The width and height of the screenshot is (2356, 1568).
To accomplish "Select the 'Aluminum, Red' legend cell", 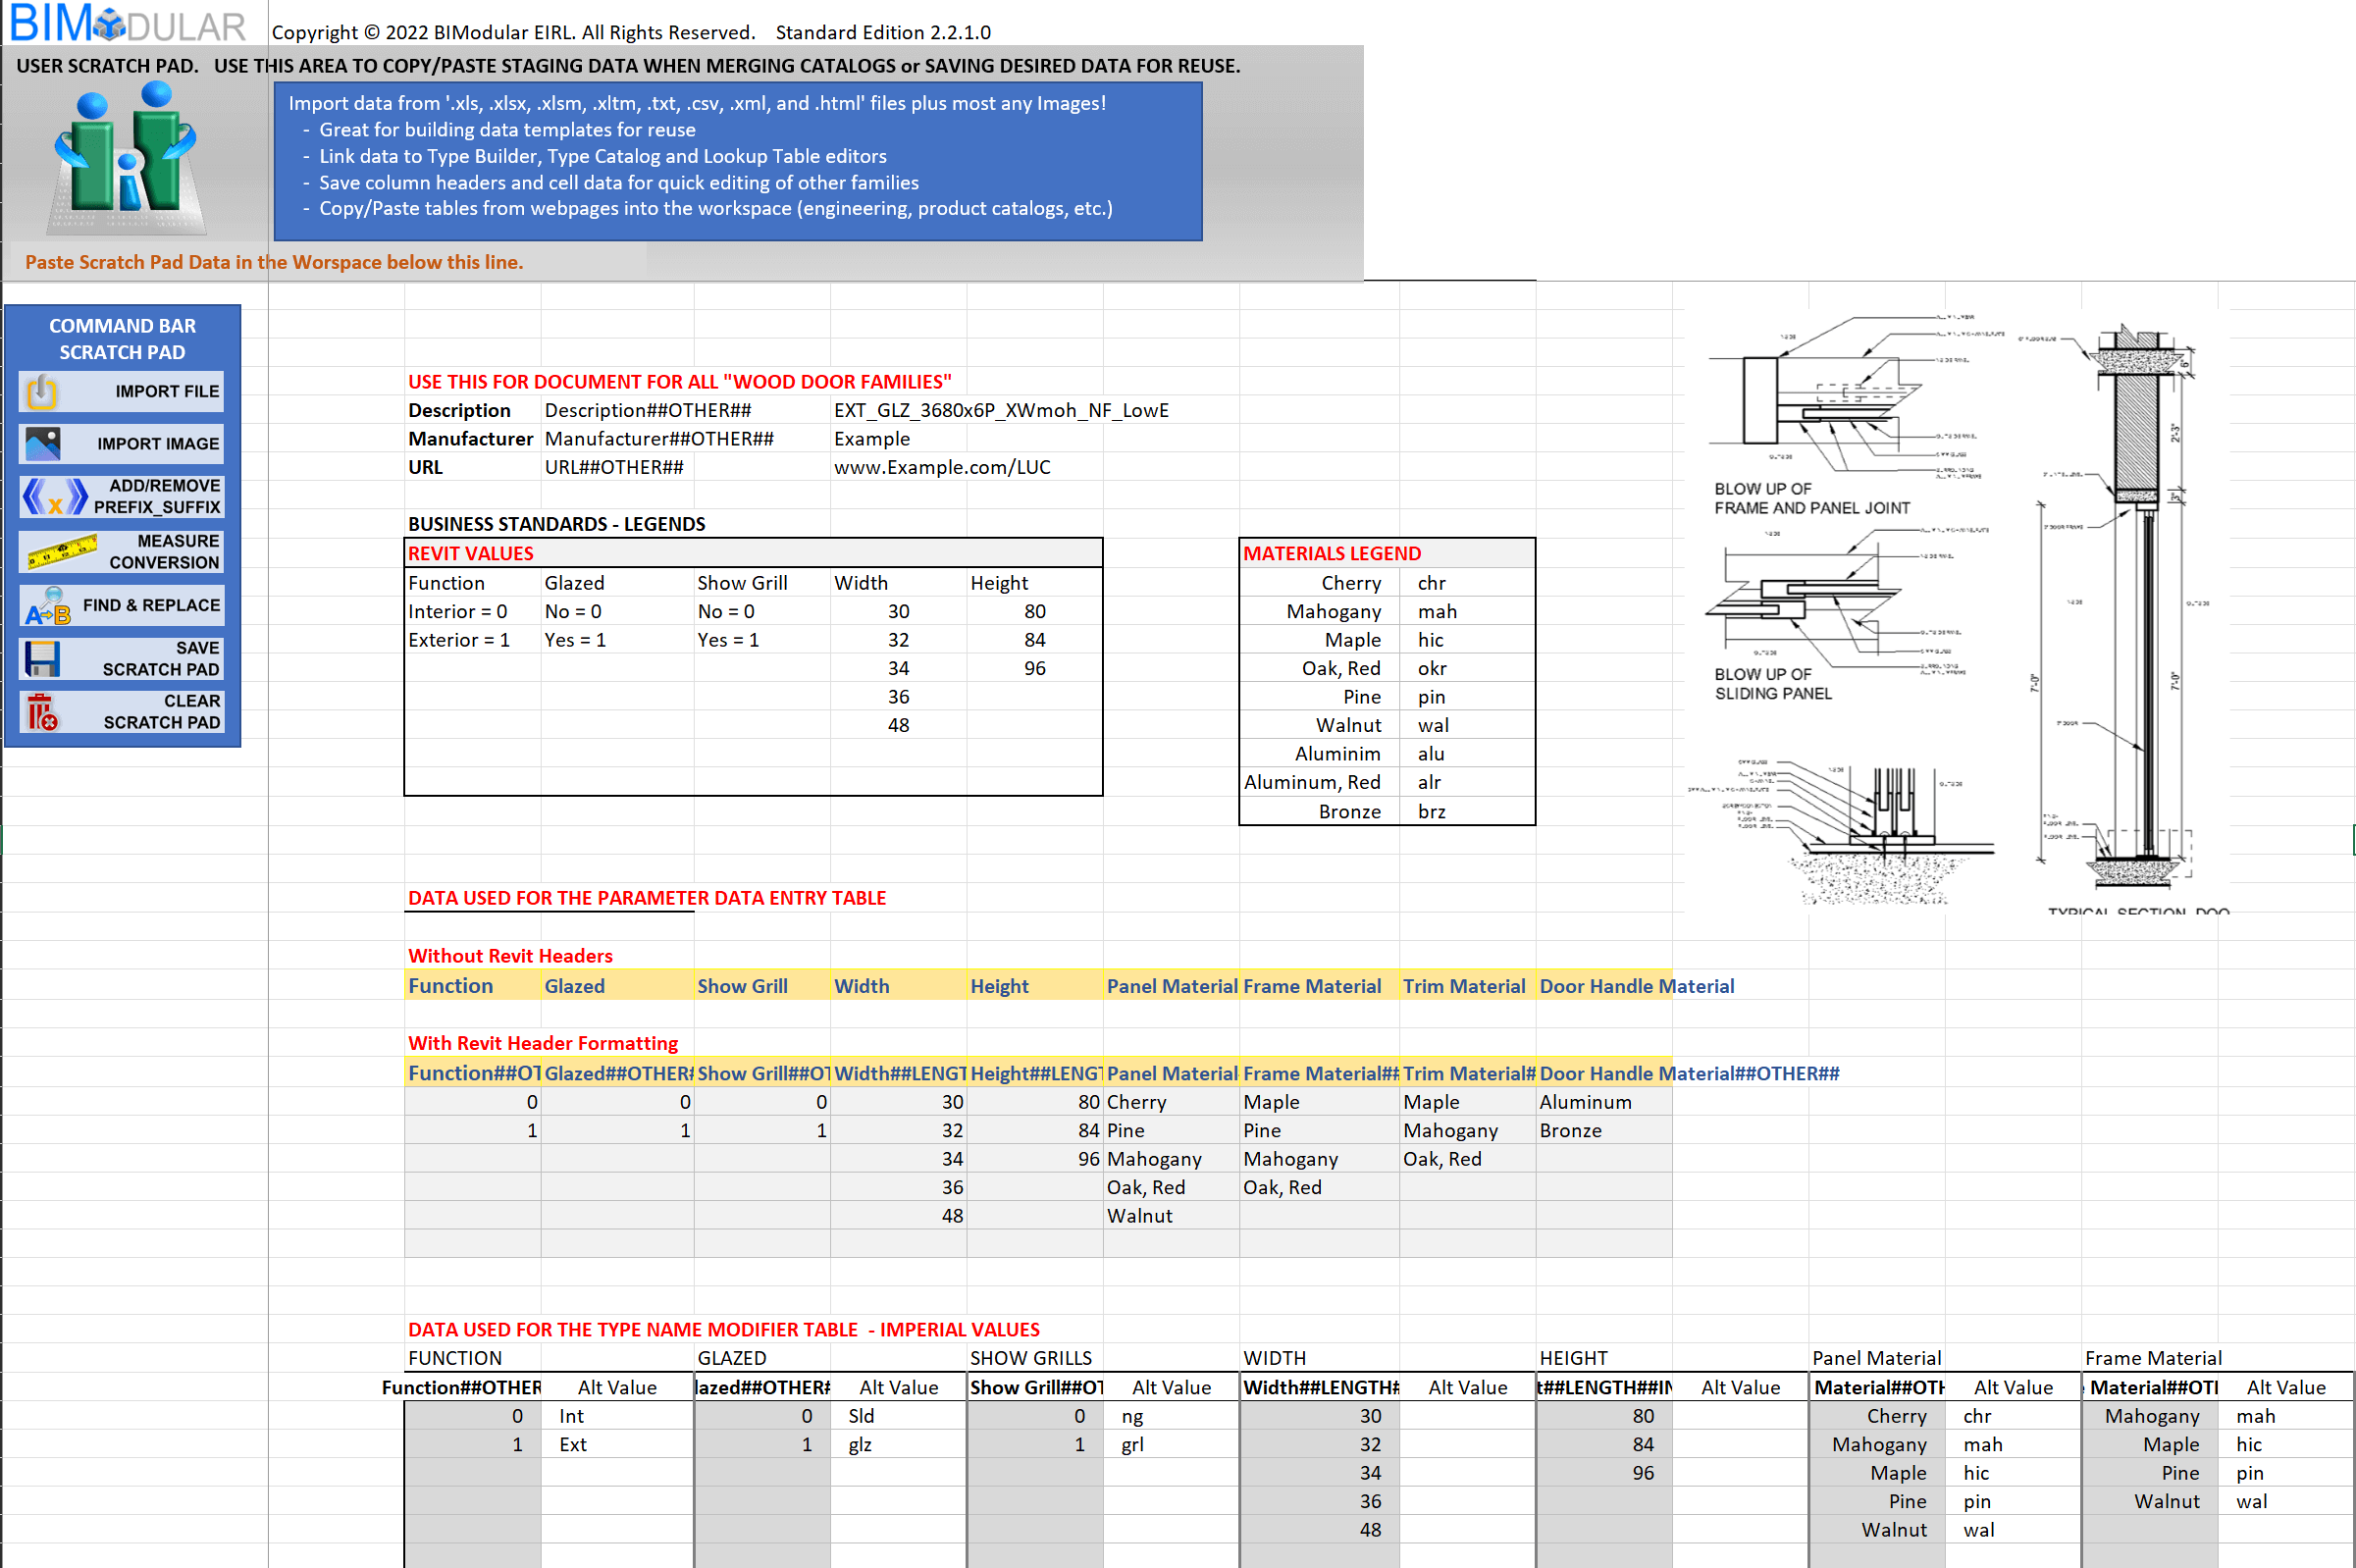I will click(1314, 782).
